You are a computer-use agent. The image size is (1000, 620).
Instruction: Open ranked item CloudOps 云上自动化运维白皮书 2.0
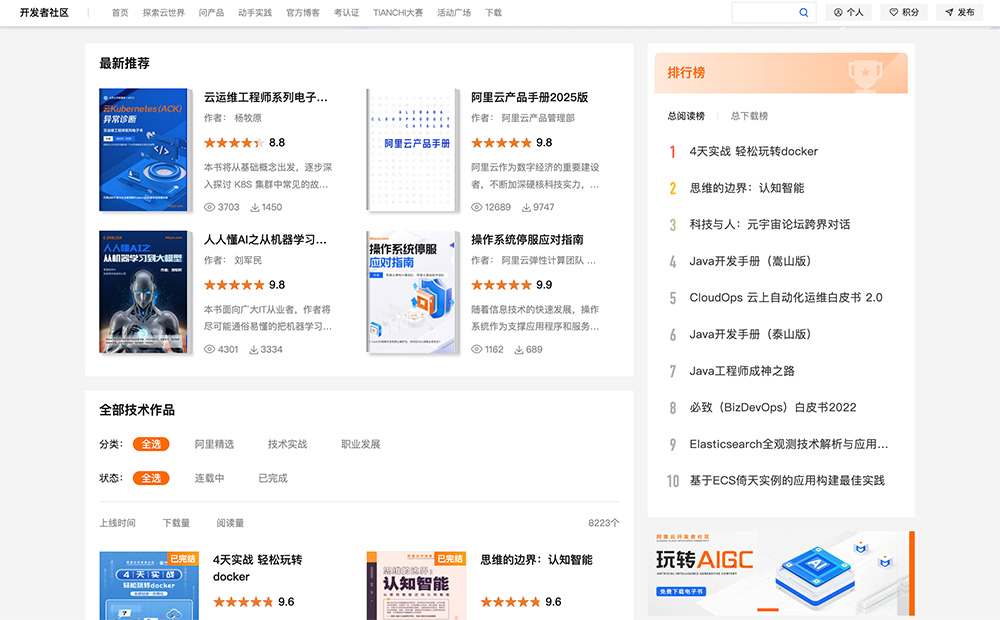pos(786,297)
